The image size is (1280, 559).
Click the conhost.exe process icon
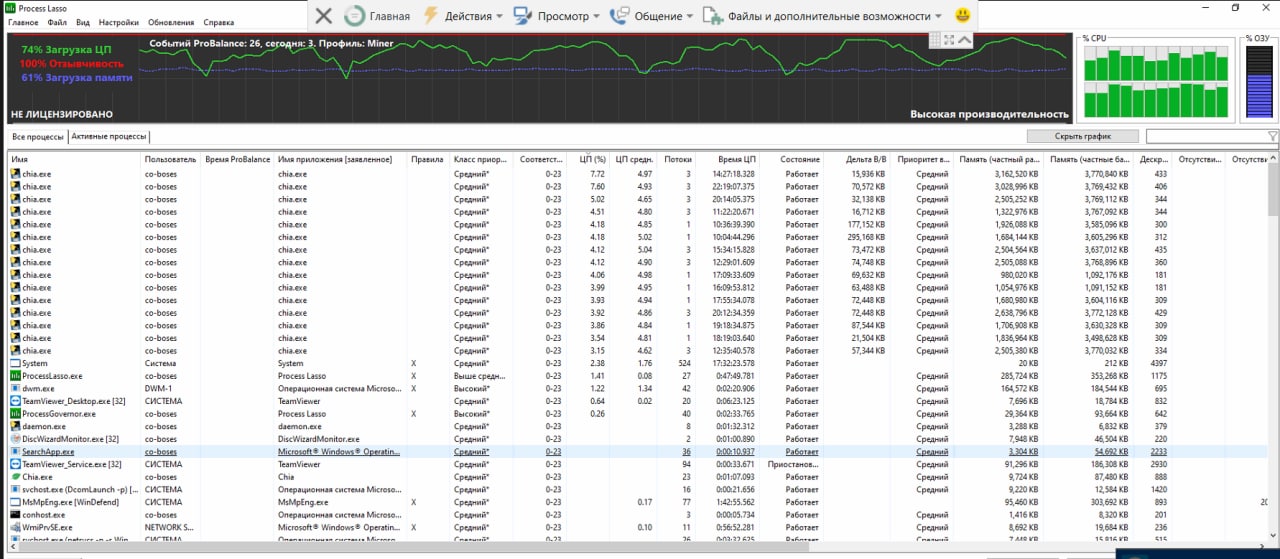click(15, 514)
